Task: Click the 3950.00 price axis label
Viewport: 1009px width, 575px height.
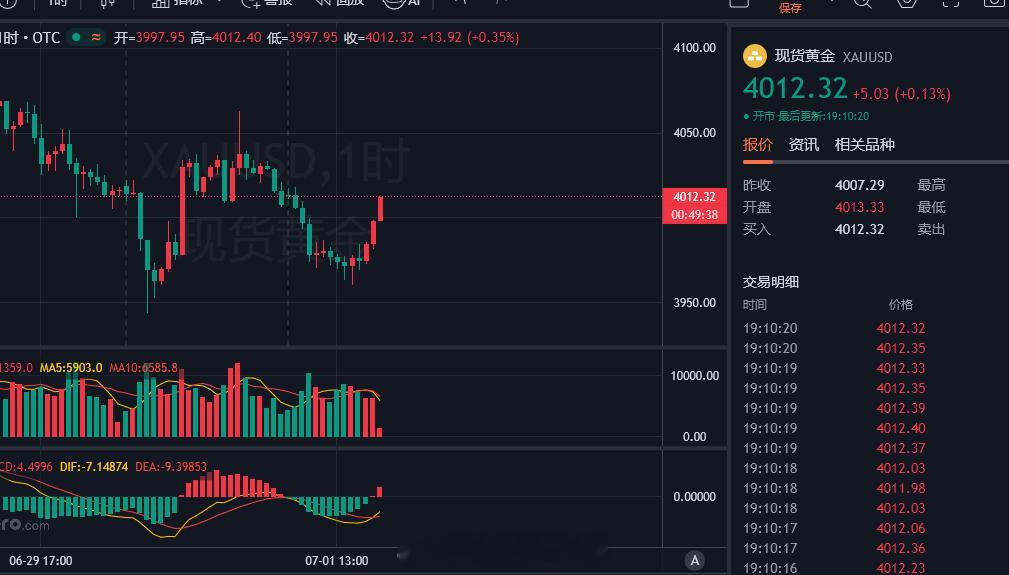Action: [694, 302]
